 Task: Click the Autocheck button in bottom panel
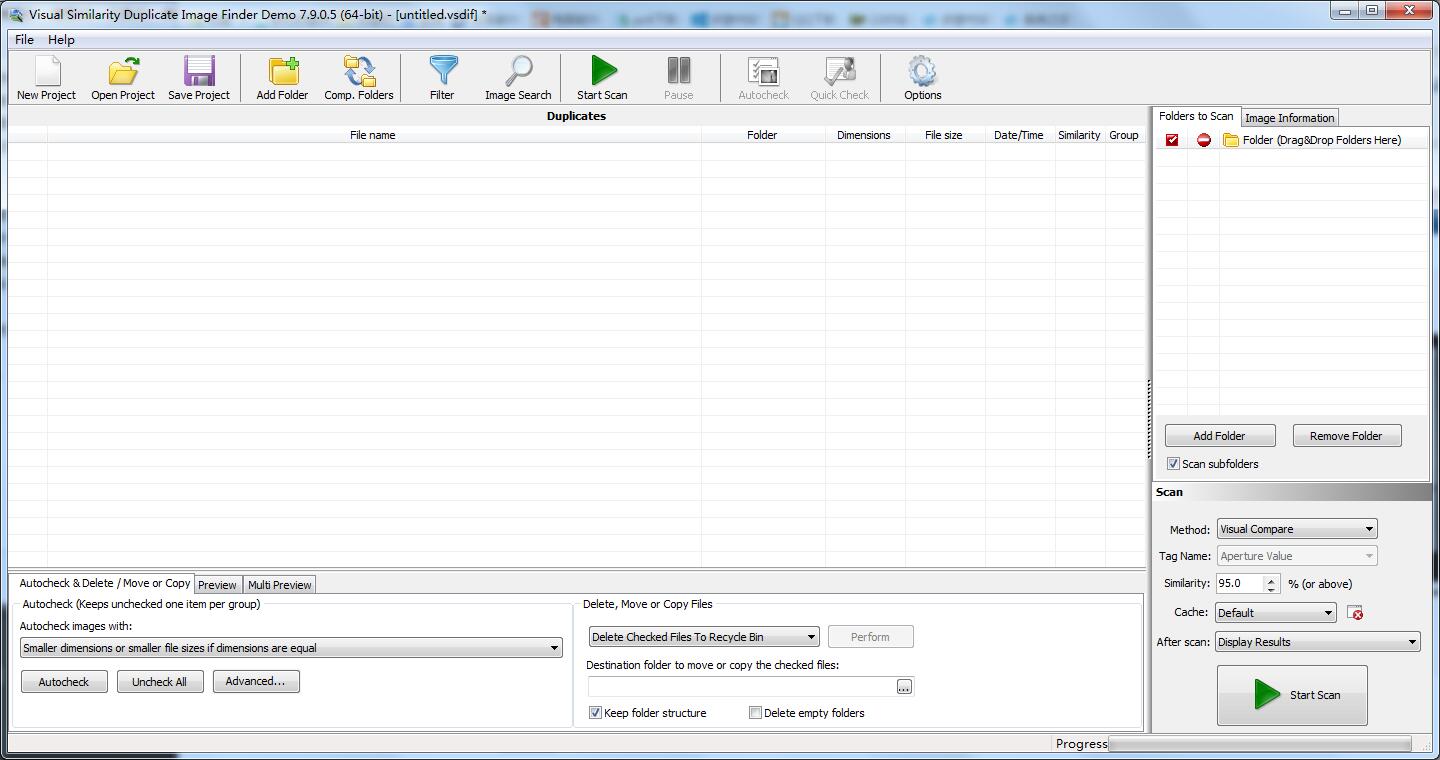coord(64,682)
